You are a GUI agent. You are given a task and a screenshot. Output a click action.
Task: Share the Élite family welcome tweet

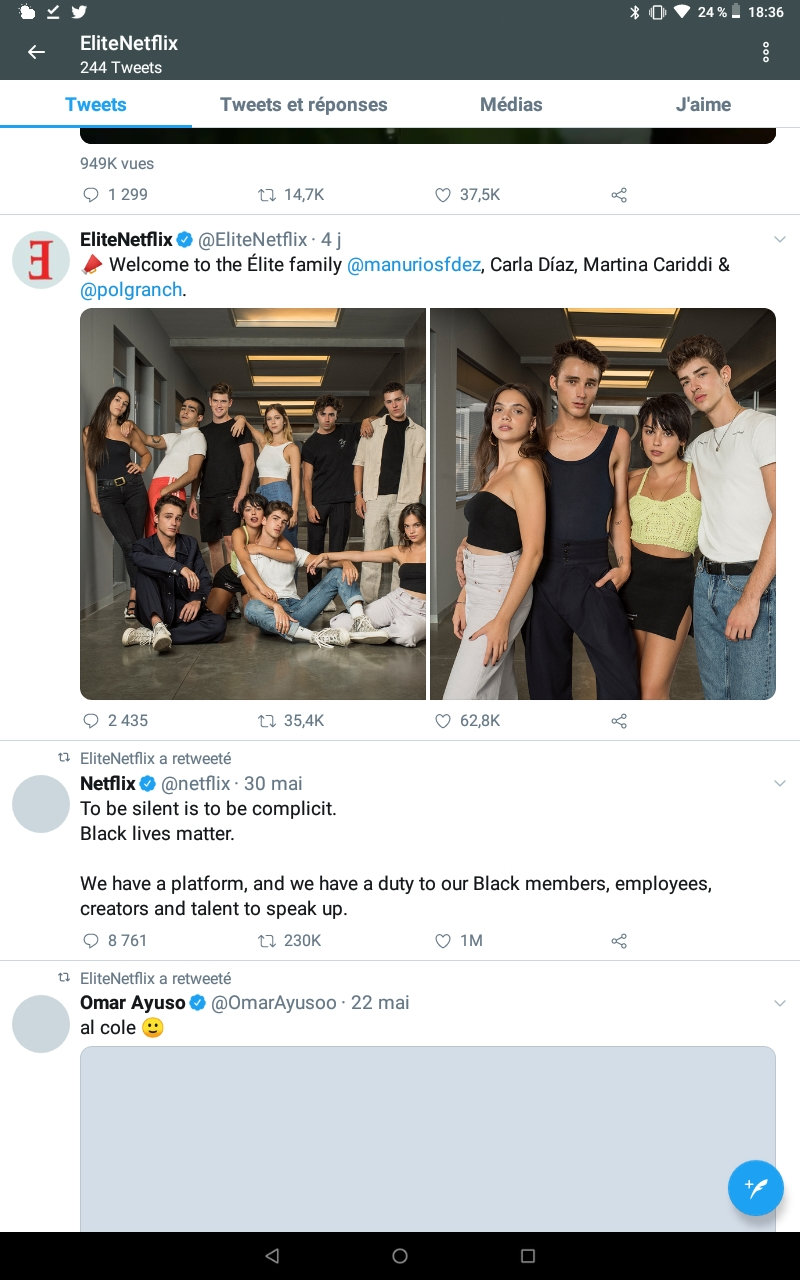619,720
